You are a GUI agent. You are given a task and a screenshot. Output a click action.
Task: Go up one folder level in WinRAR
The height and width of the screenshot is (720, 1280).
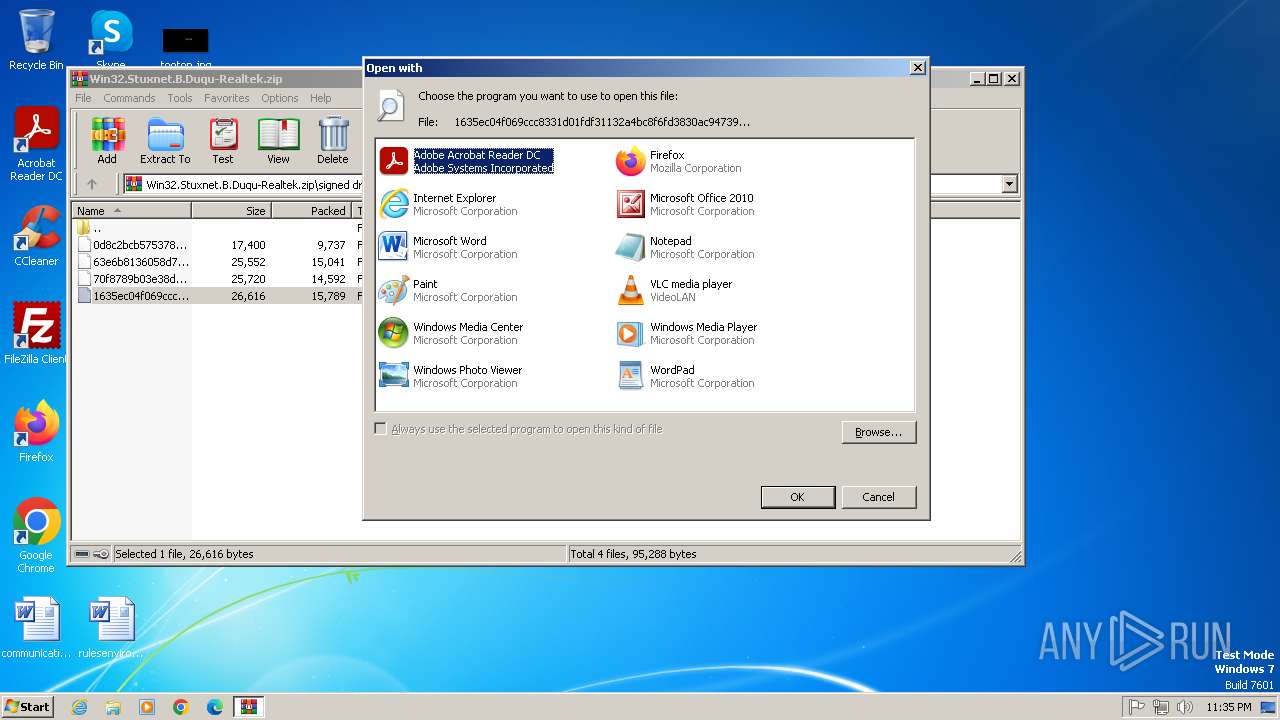click(92, 184)
